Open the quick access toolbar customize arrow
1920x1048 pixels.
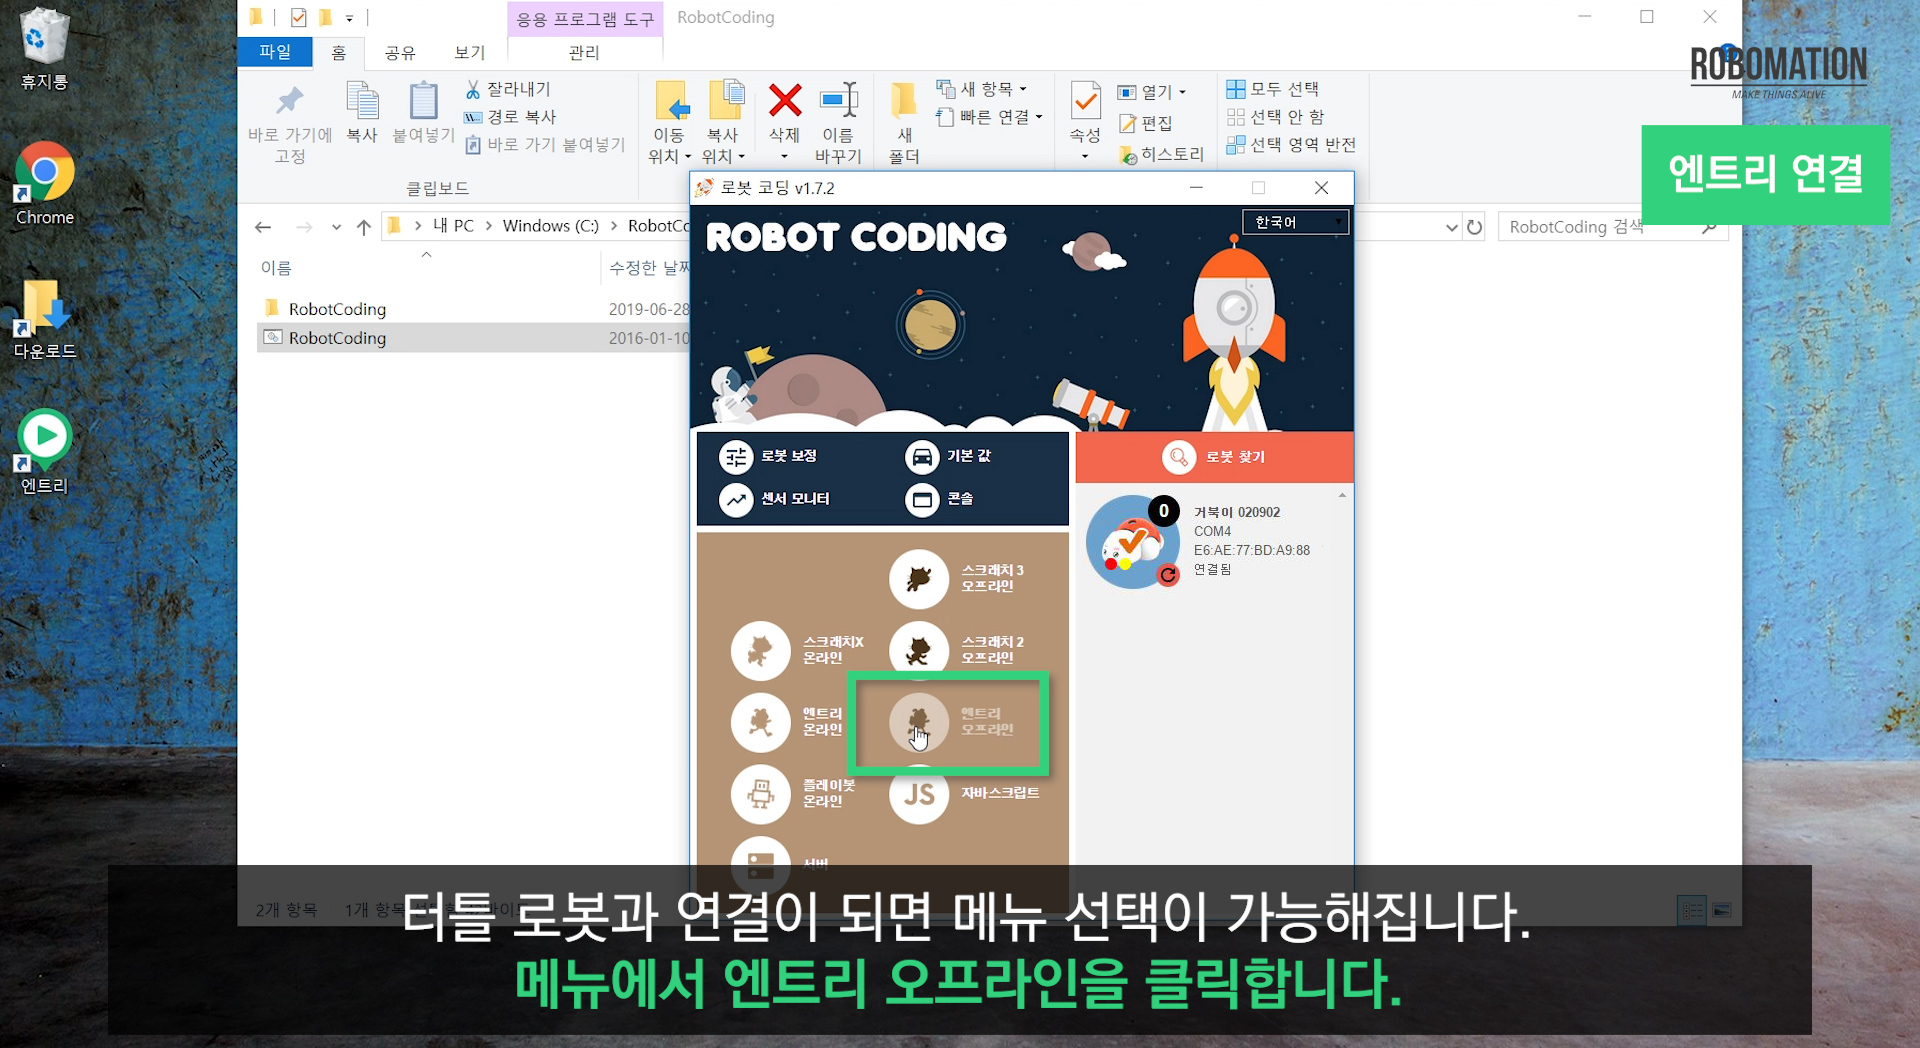coord(349,18)
